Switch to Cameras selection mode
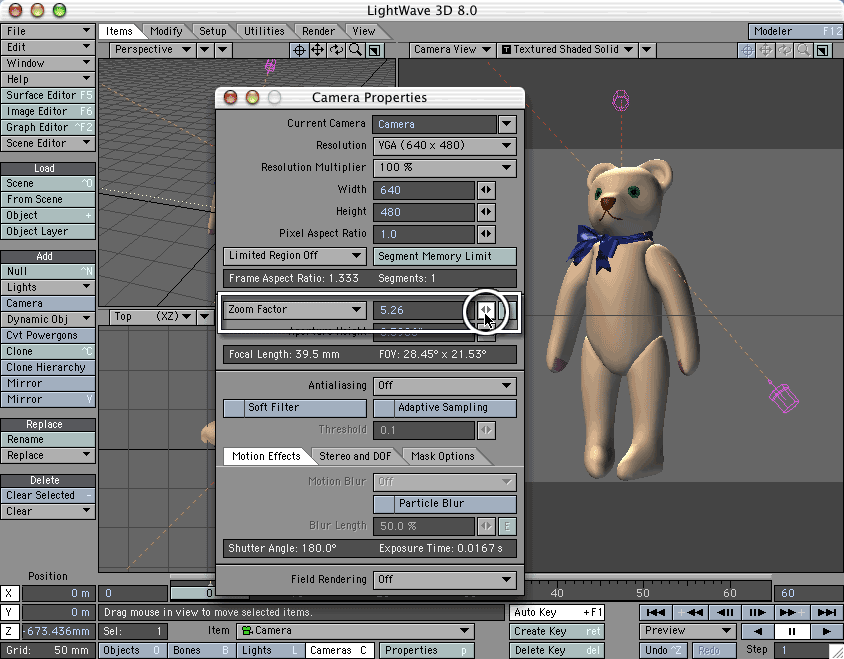Image resolution: width=844 pixels, height=659 pixels. (x=339, y=650)
